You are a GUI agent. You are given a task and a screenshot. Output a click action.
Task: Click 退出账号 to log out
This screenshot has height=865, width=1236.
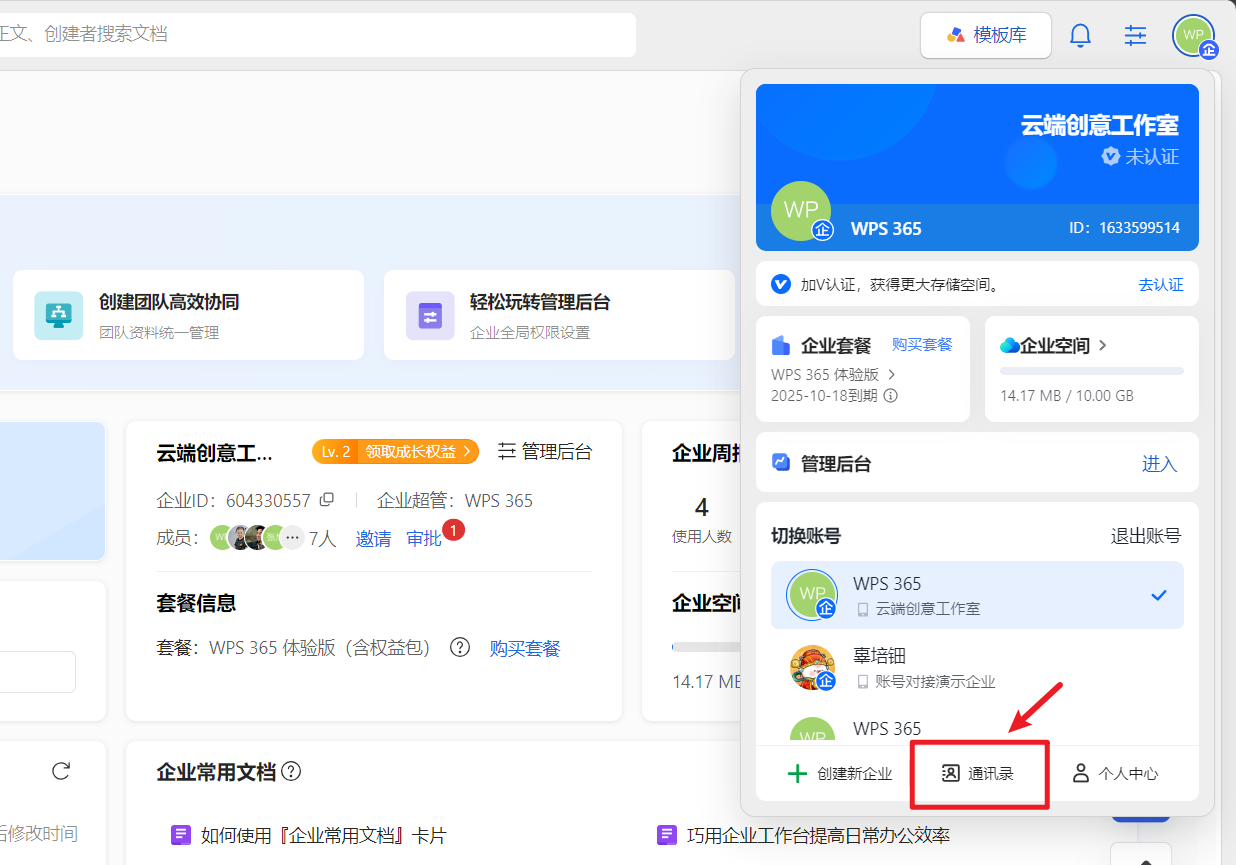tap(1146, 536)
